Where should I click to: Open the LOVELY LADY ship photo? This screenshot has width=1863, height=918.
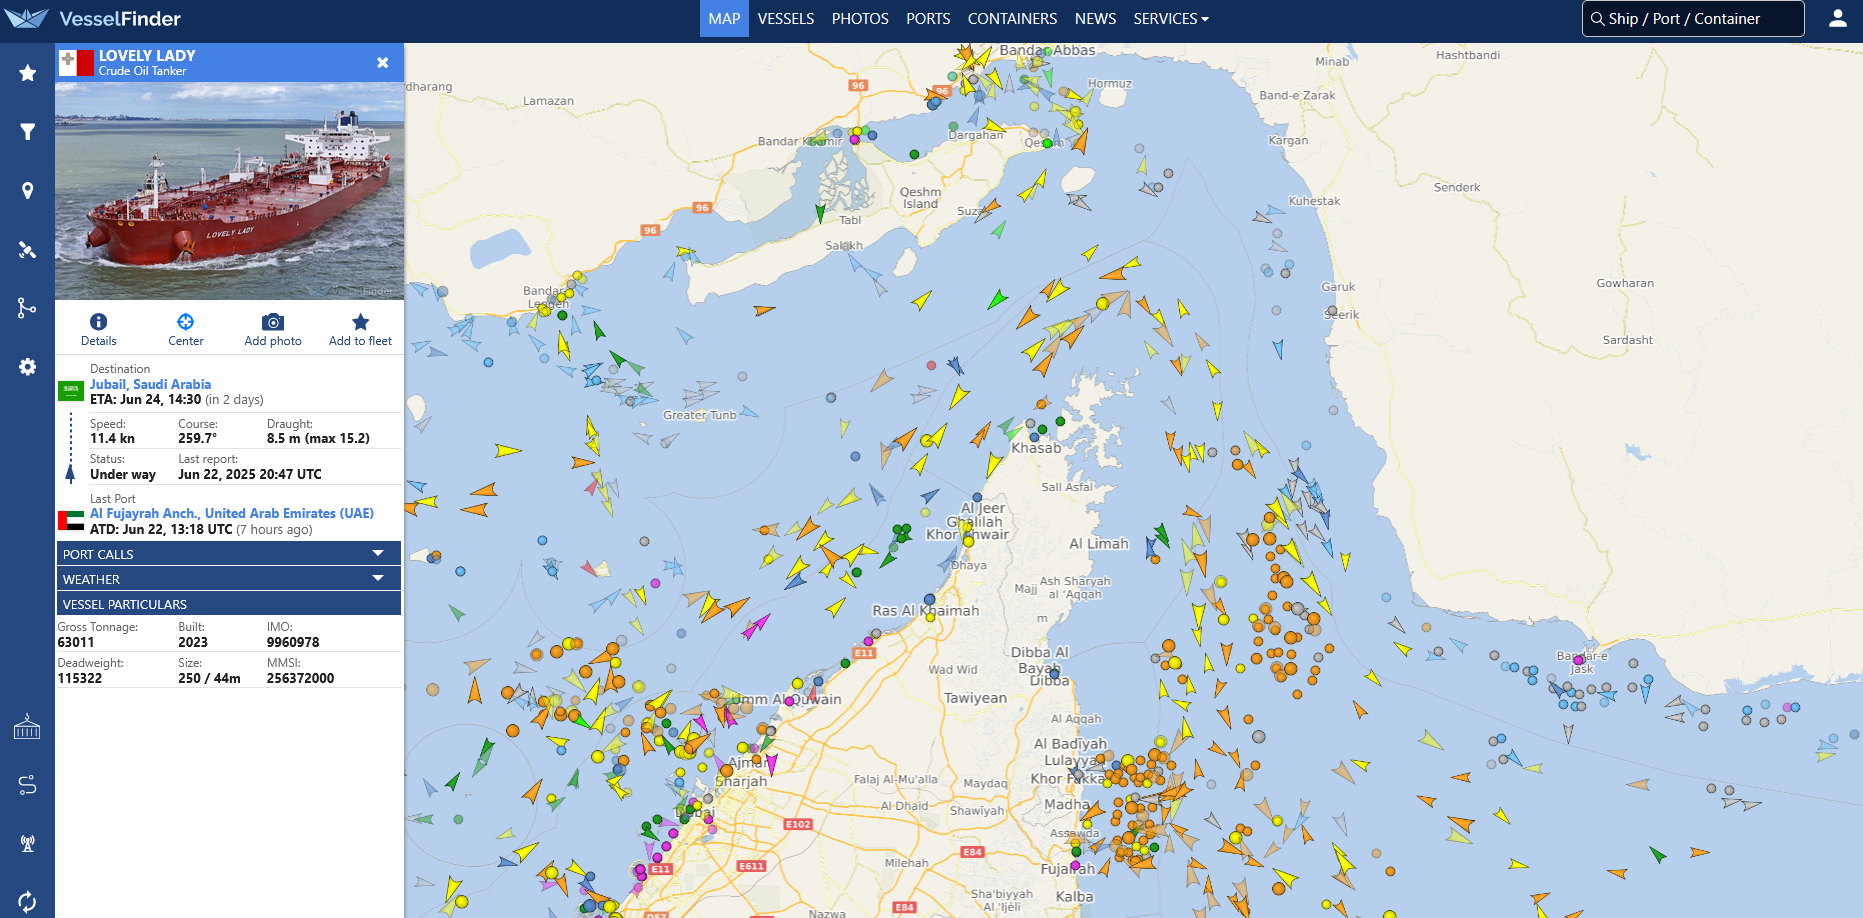coord(229,190)
